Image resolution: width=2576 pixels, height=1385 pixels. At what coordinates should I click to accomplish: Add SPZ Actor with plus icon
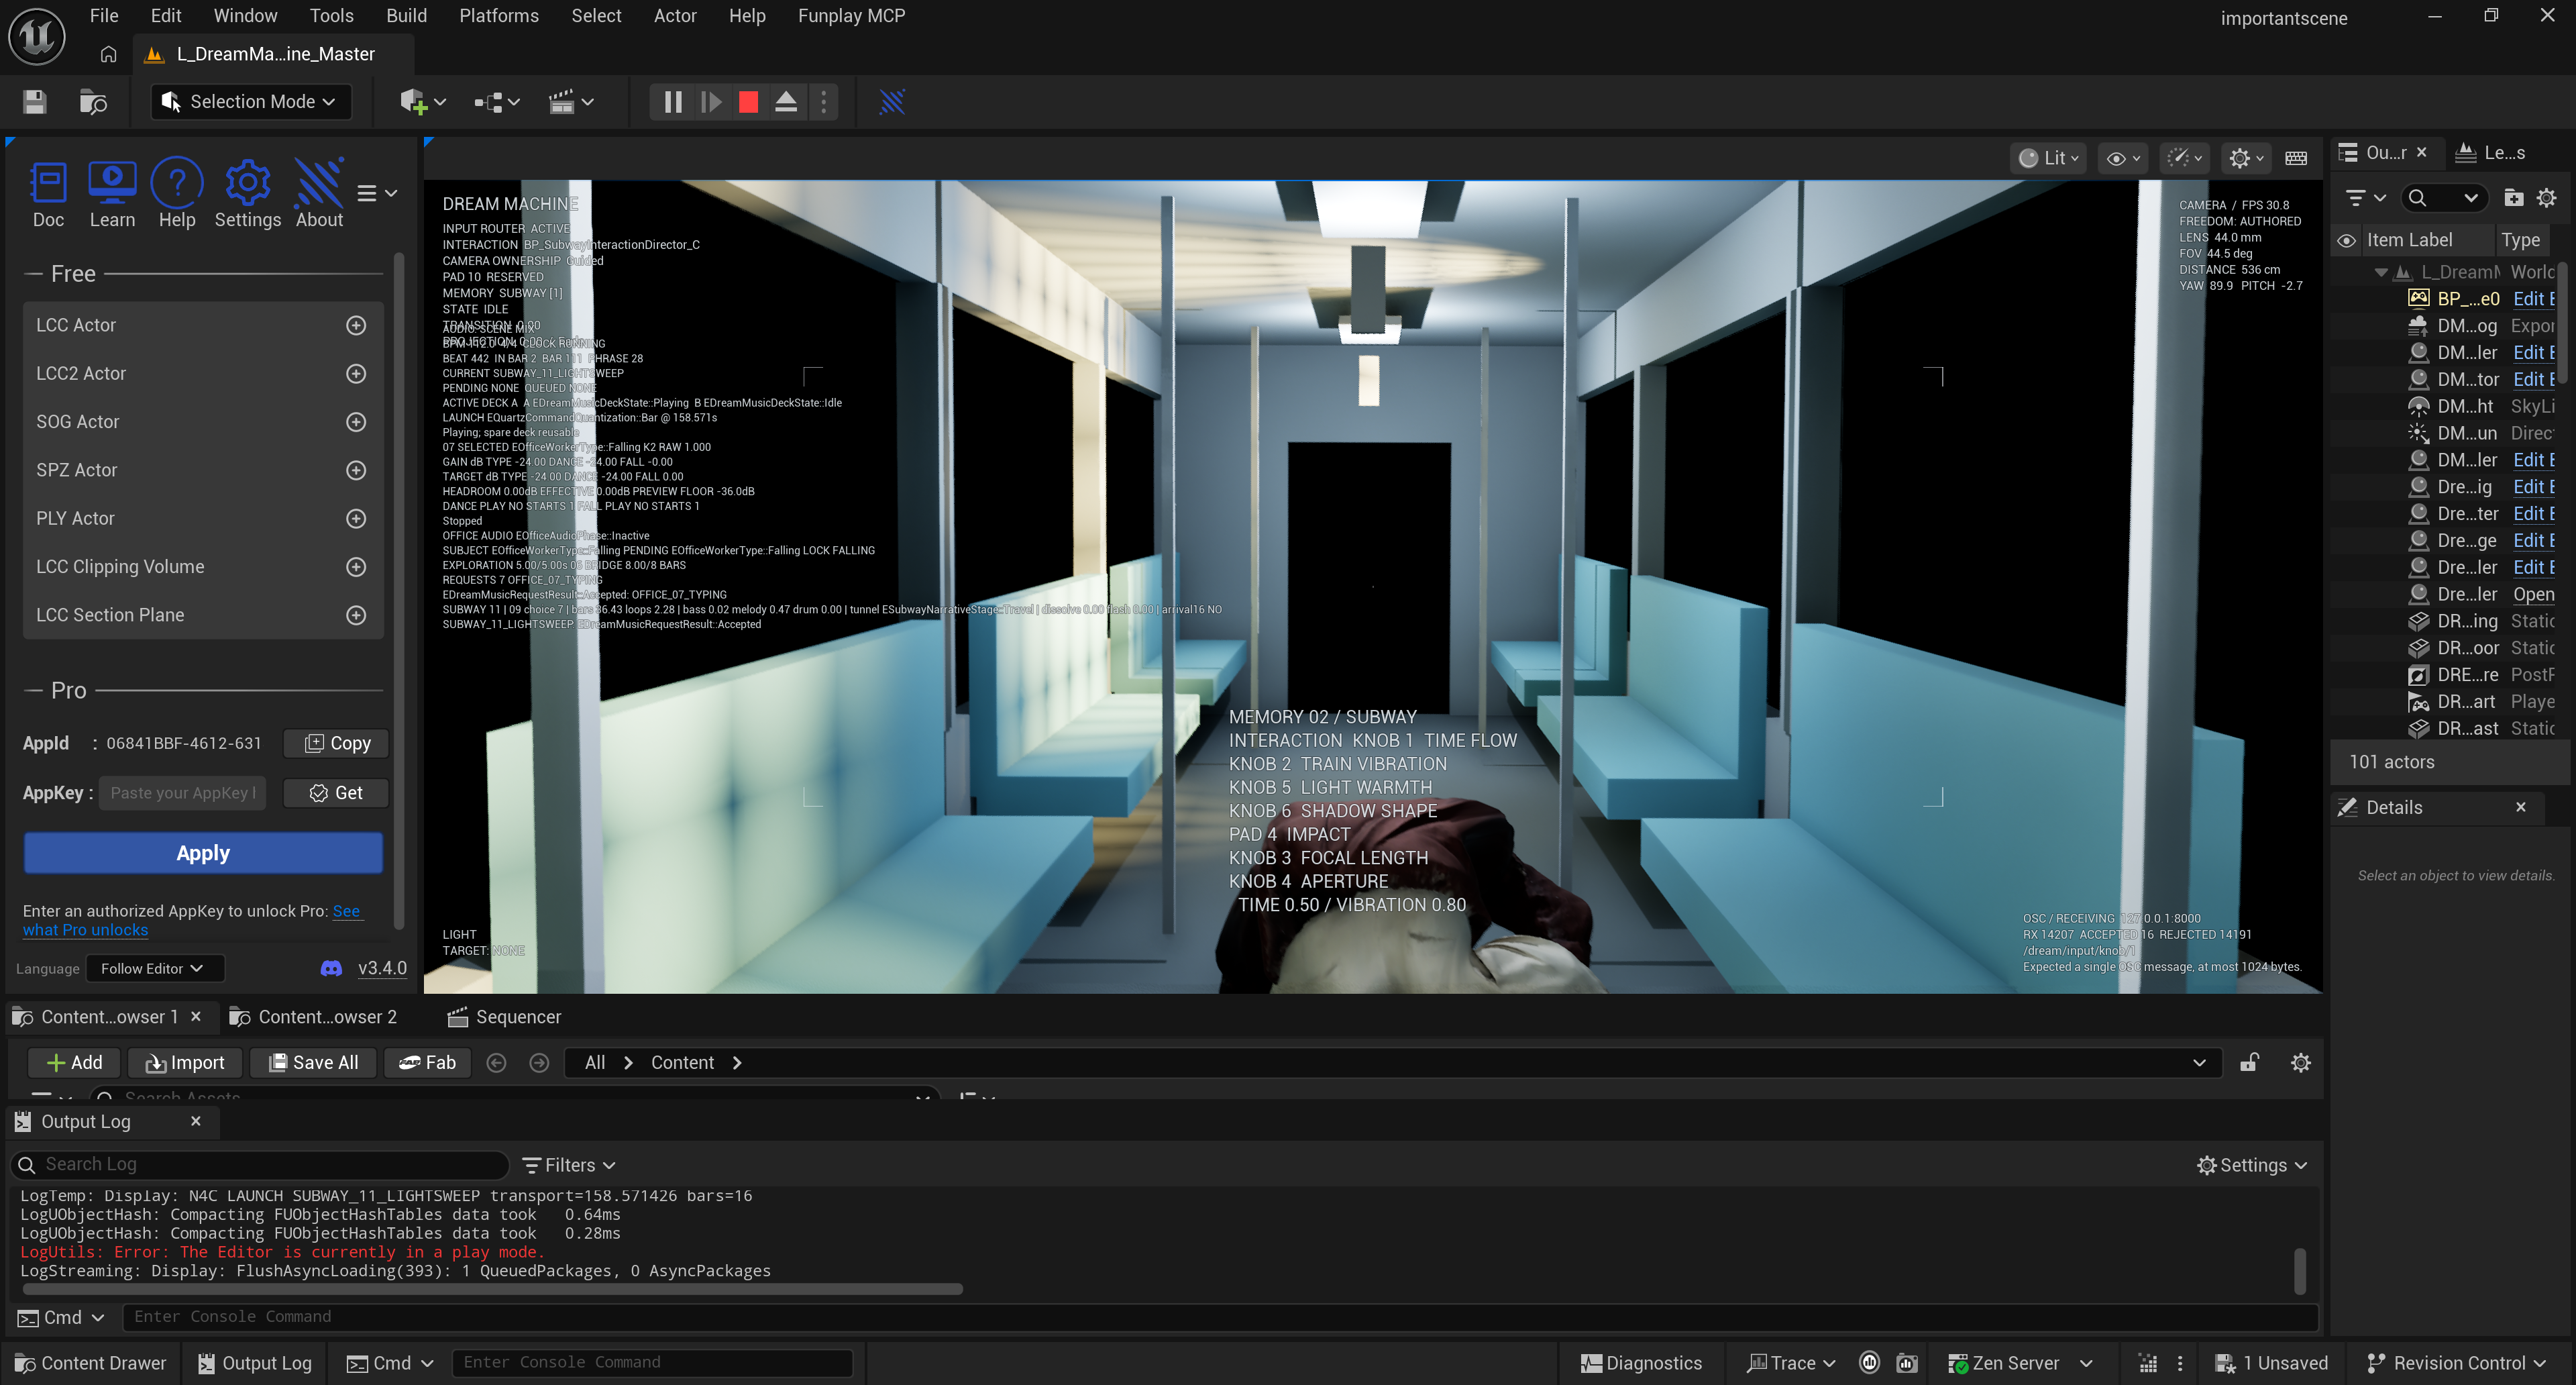(x=355, y=470)
